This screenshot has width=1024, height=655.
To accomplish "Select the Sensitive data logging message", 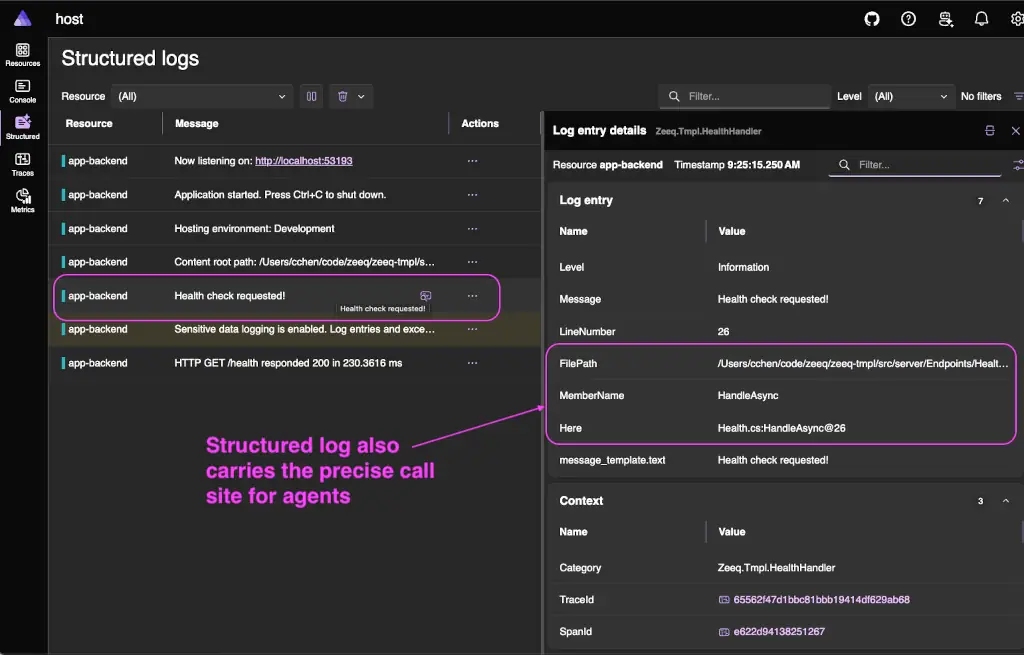I will click(x=304, y=329).
